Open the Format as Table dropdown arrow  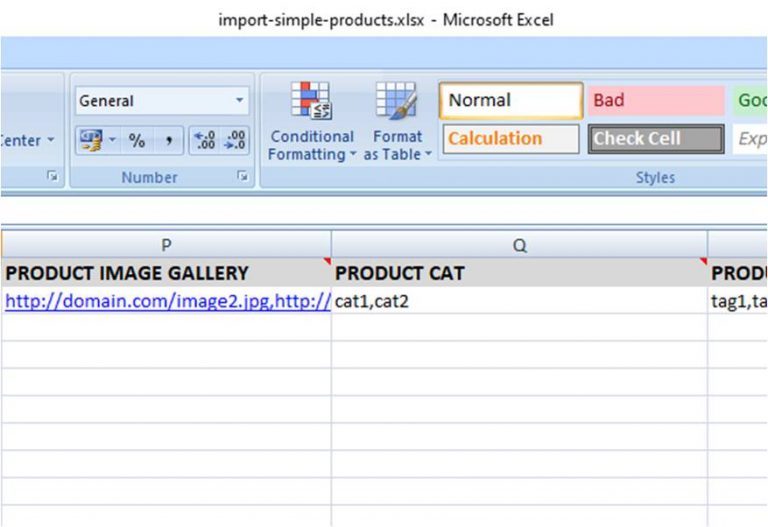tap(429, 154)
